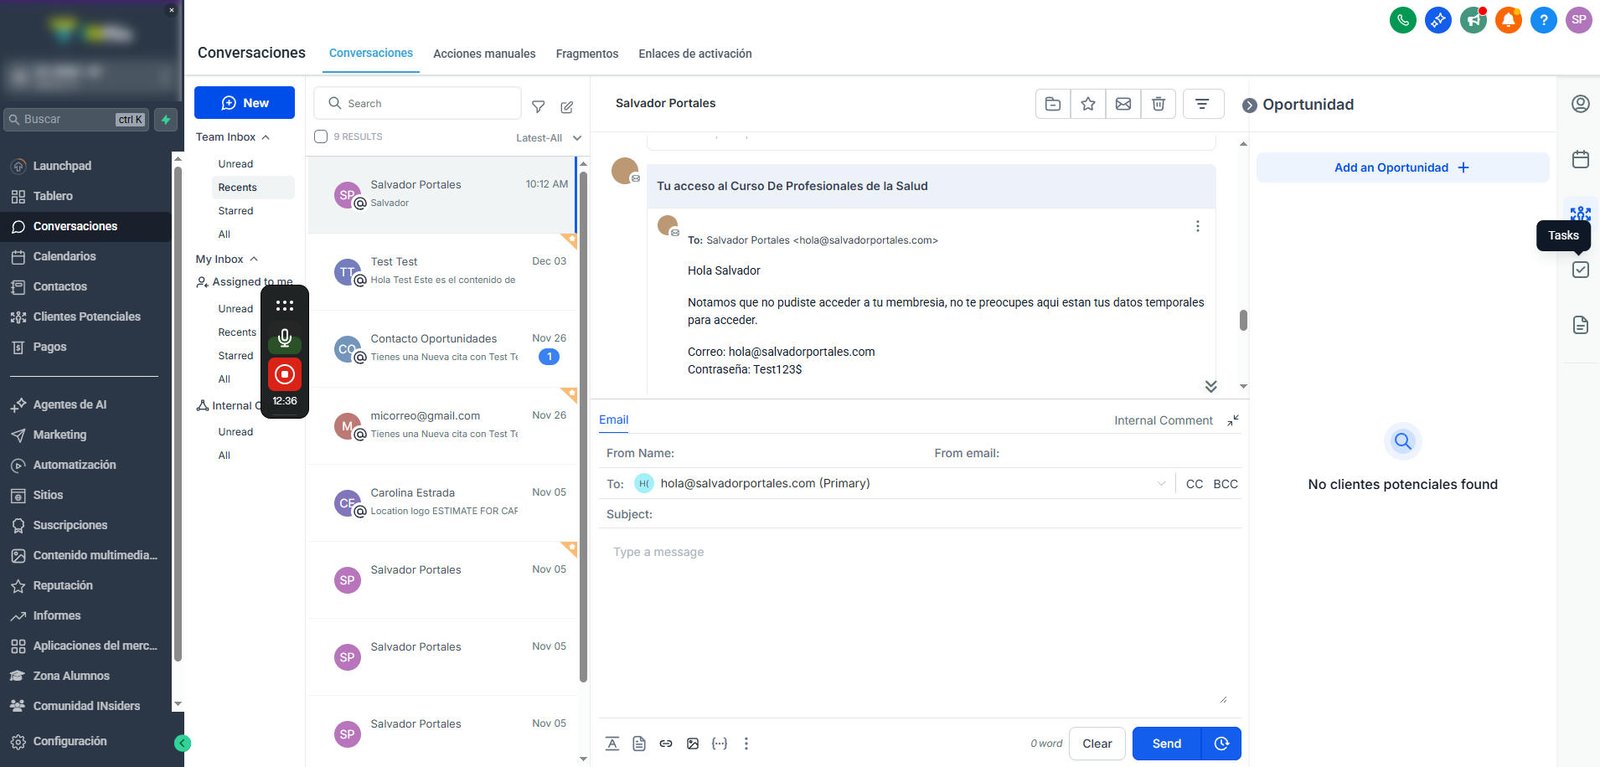Click the New conversation button

[x=244, y=103]
